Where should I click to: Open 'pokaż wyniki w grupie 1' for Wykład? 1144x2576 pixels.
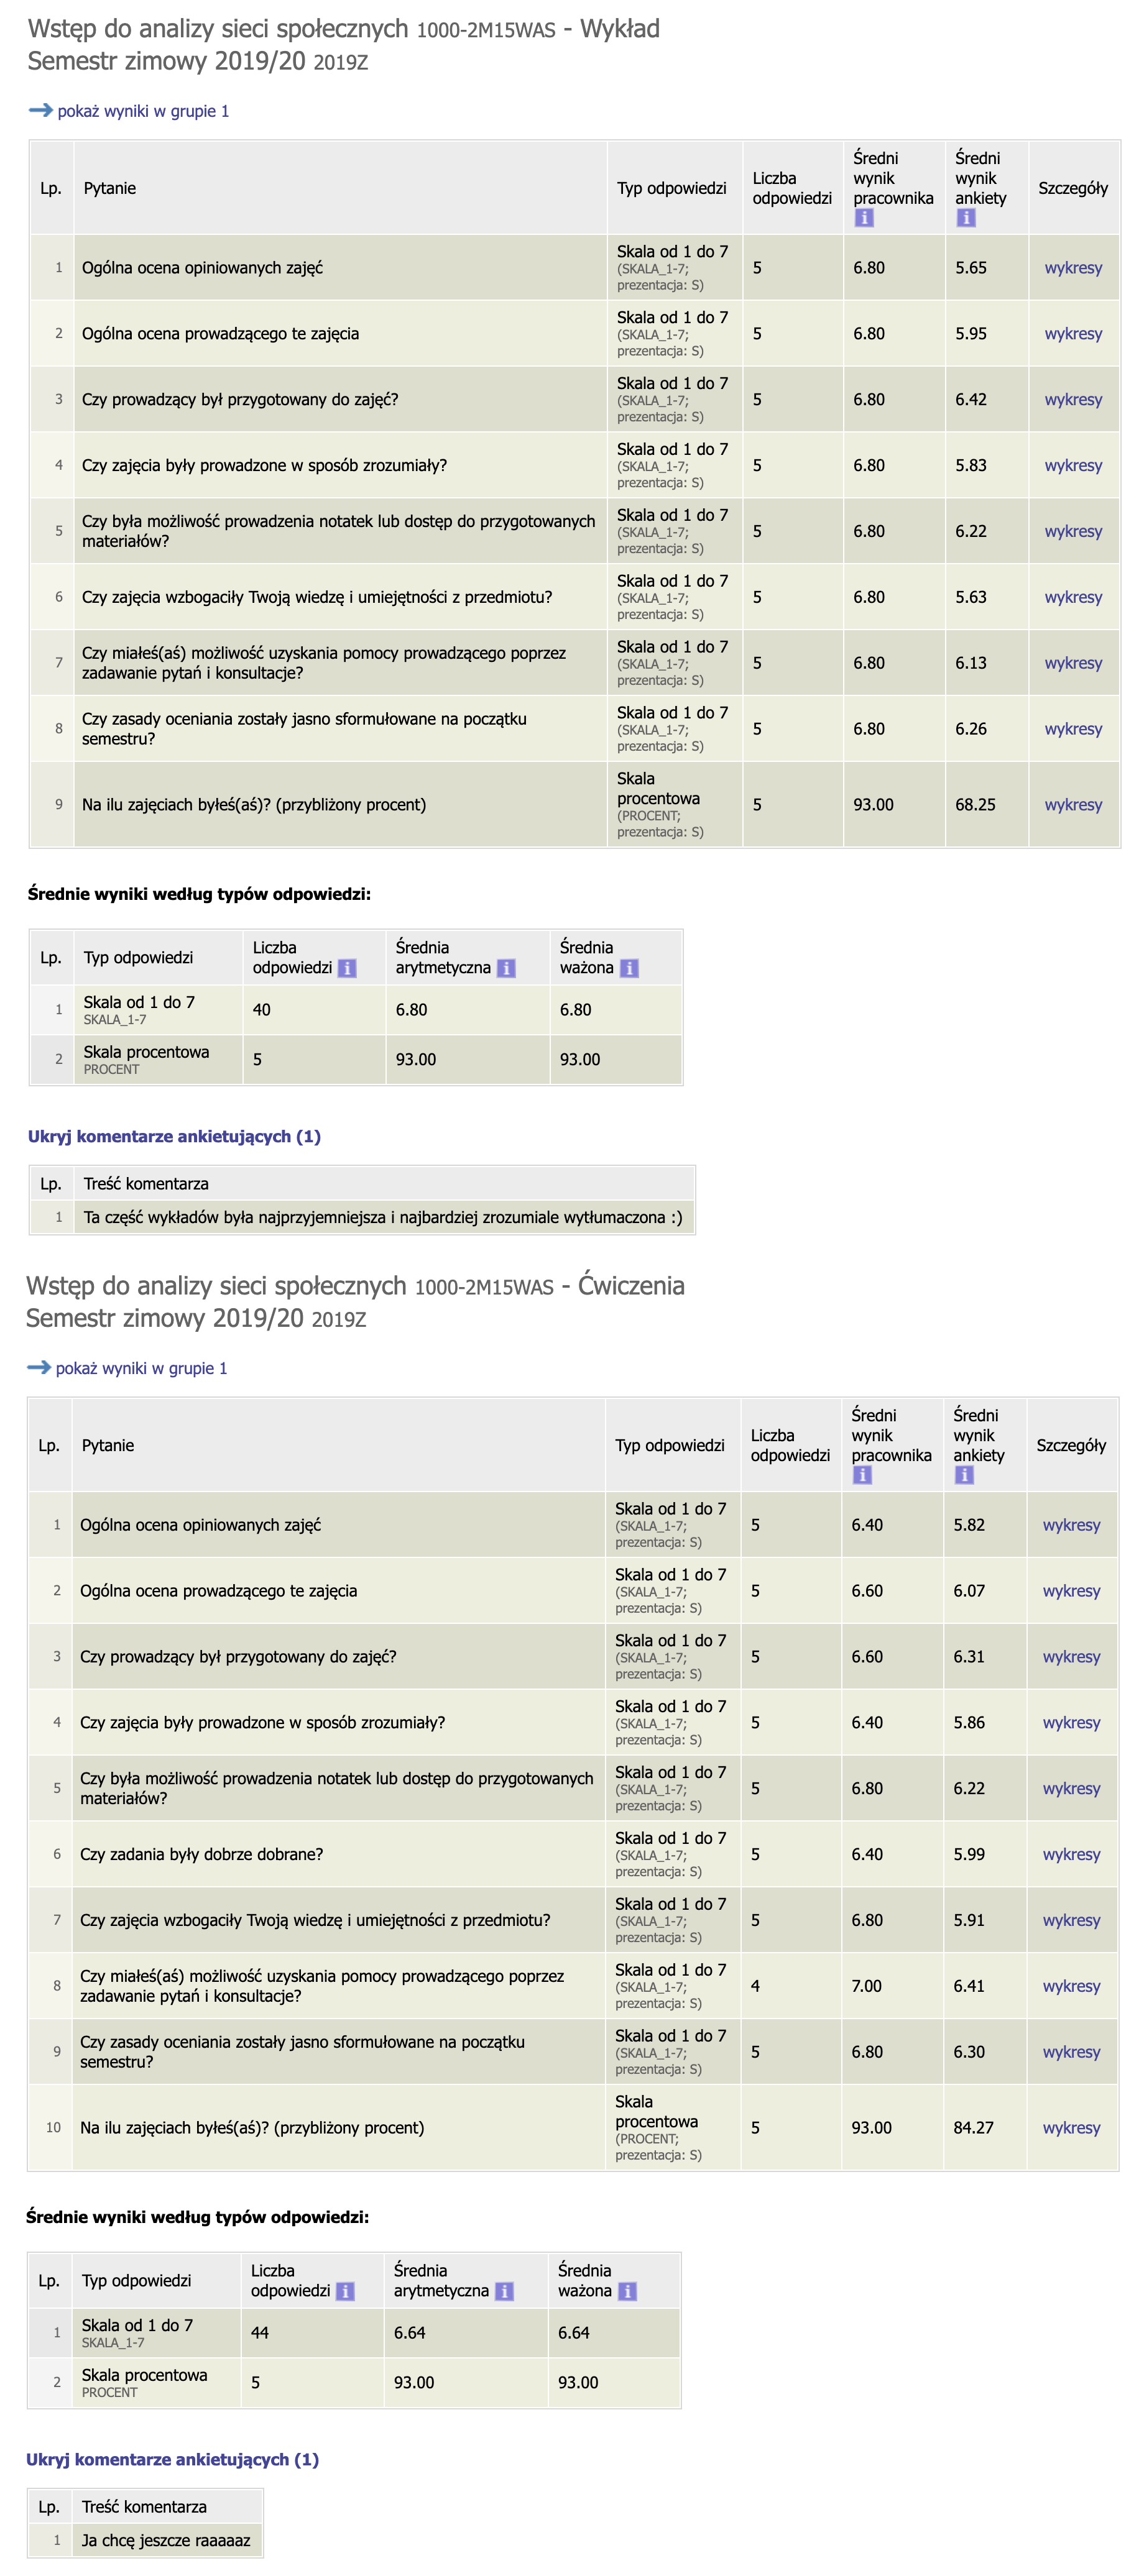coord(143,111)
